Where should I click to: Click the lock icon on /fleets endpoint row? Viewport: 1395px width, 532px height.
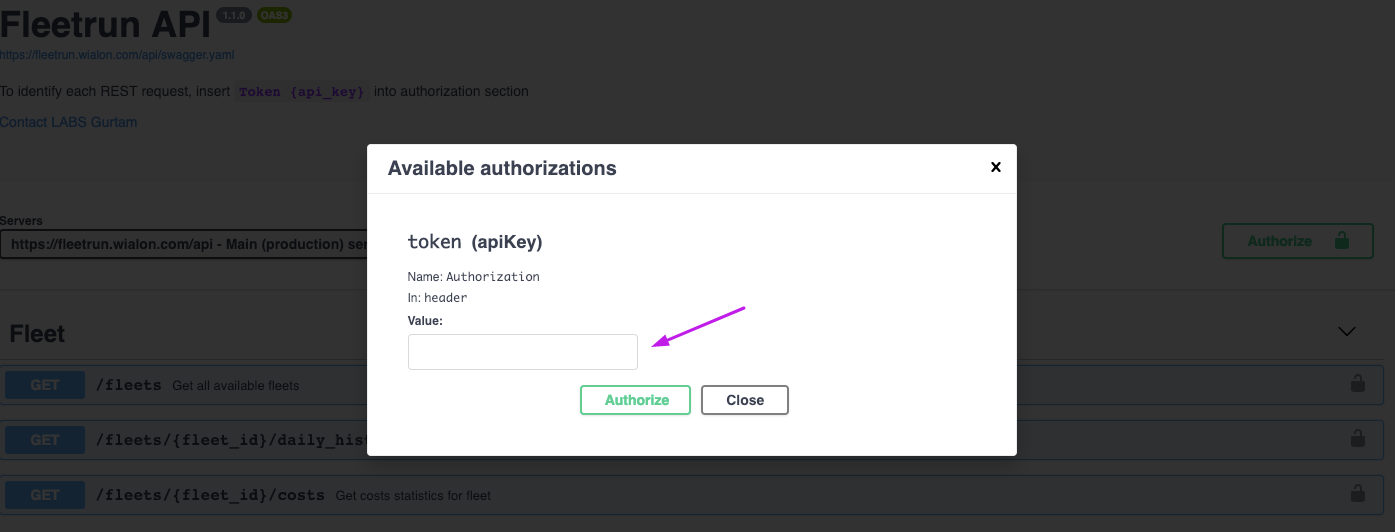(1357, 384)
